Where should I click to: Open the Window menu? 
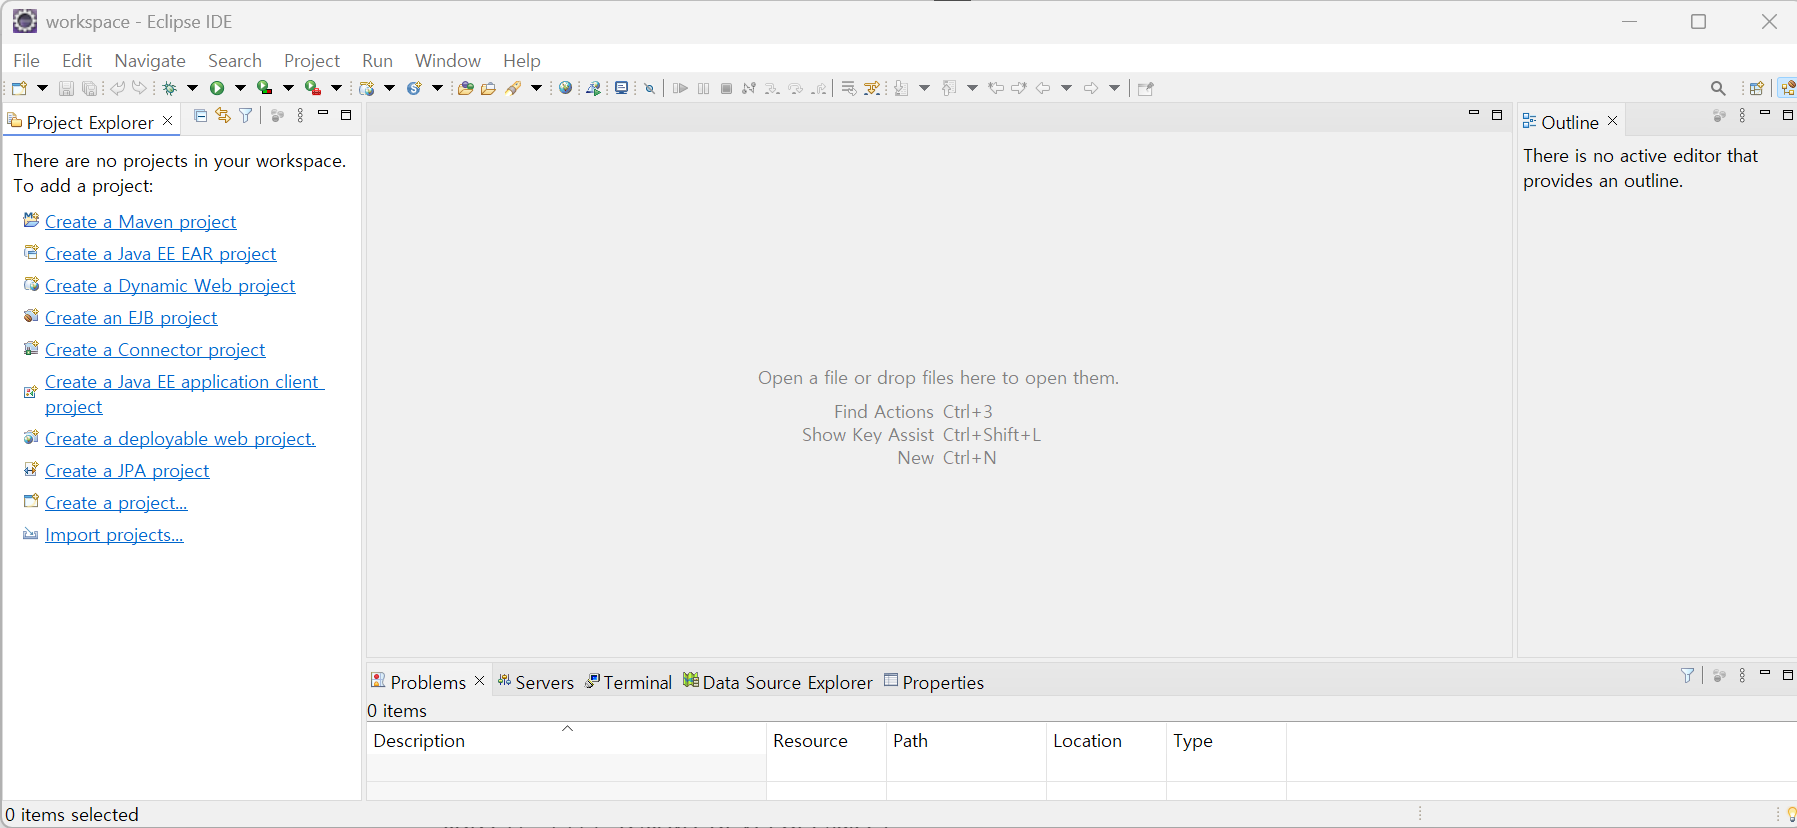[x=448, y=61]
